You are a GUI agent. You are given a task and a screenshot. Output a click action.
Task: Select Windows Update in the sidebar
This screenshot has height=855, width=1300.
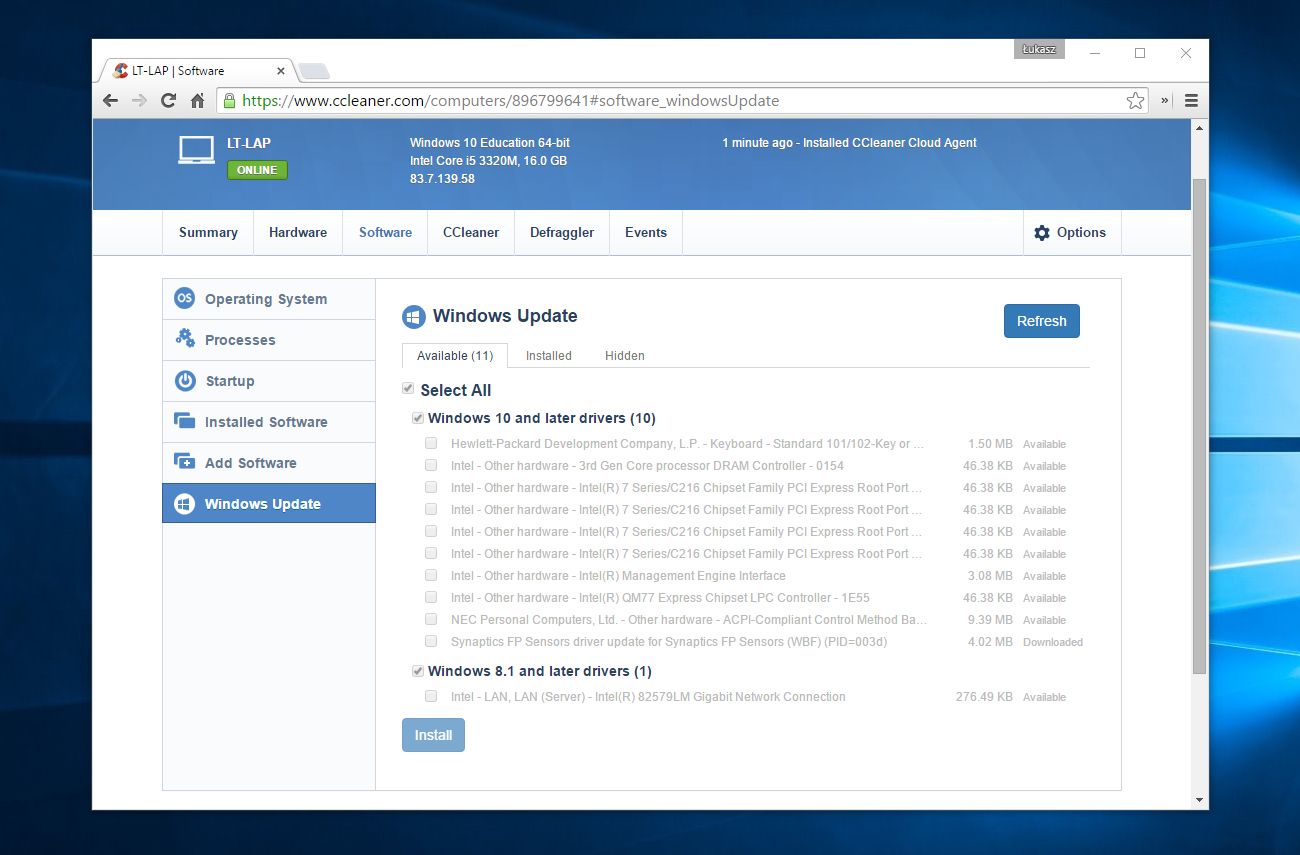click(269, 503)
